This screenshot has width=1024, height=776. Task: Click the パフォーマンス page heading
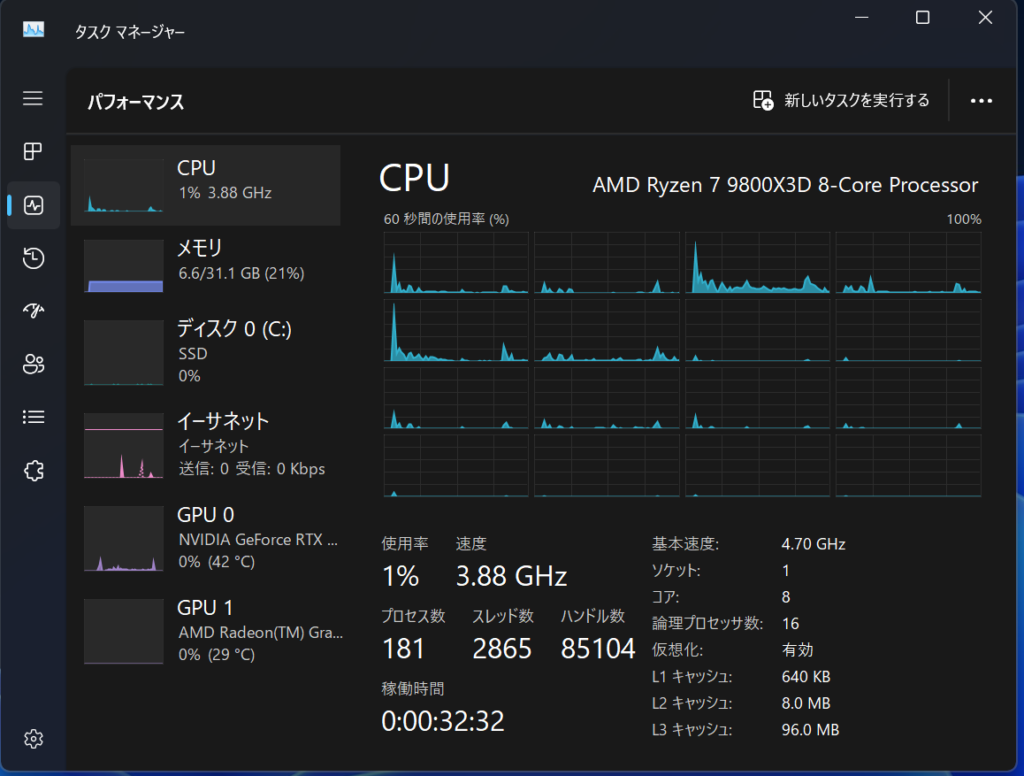coord(136,102)
